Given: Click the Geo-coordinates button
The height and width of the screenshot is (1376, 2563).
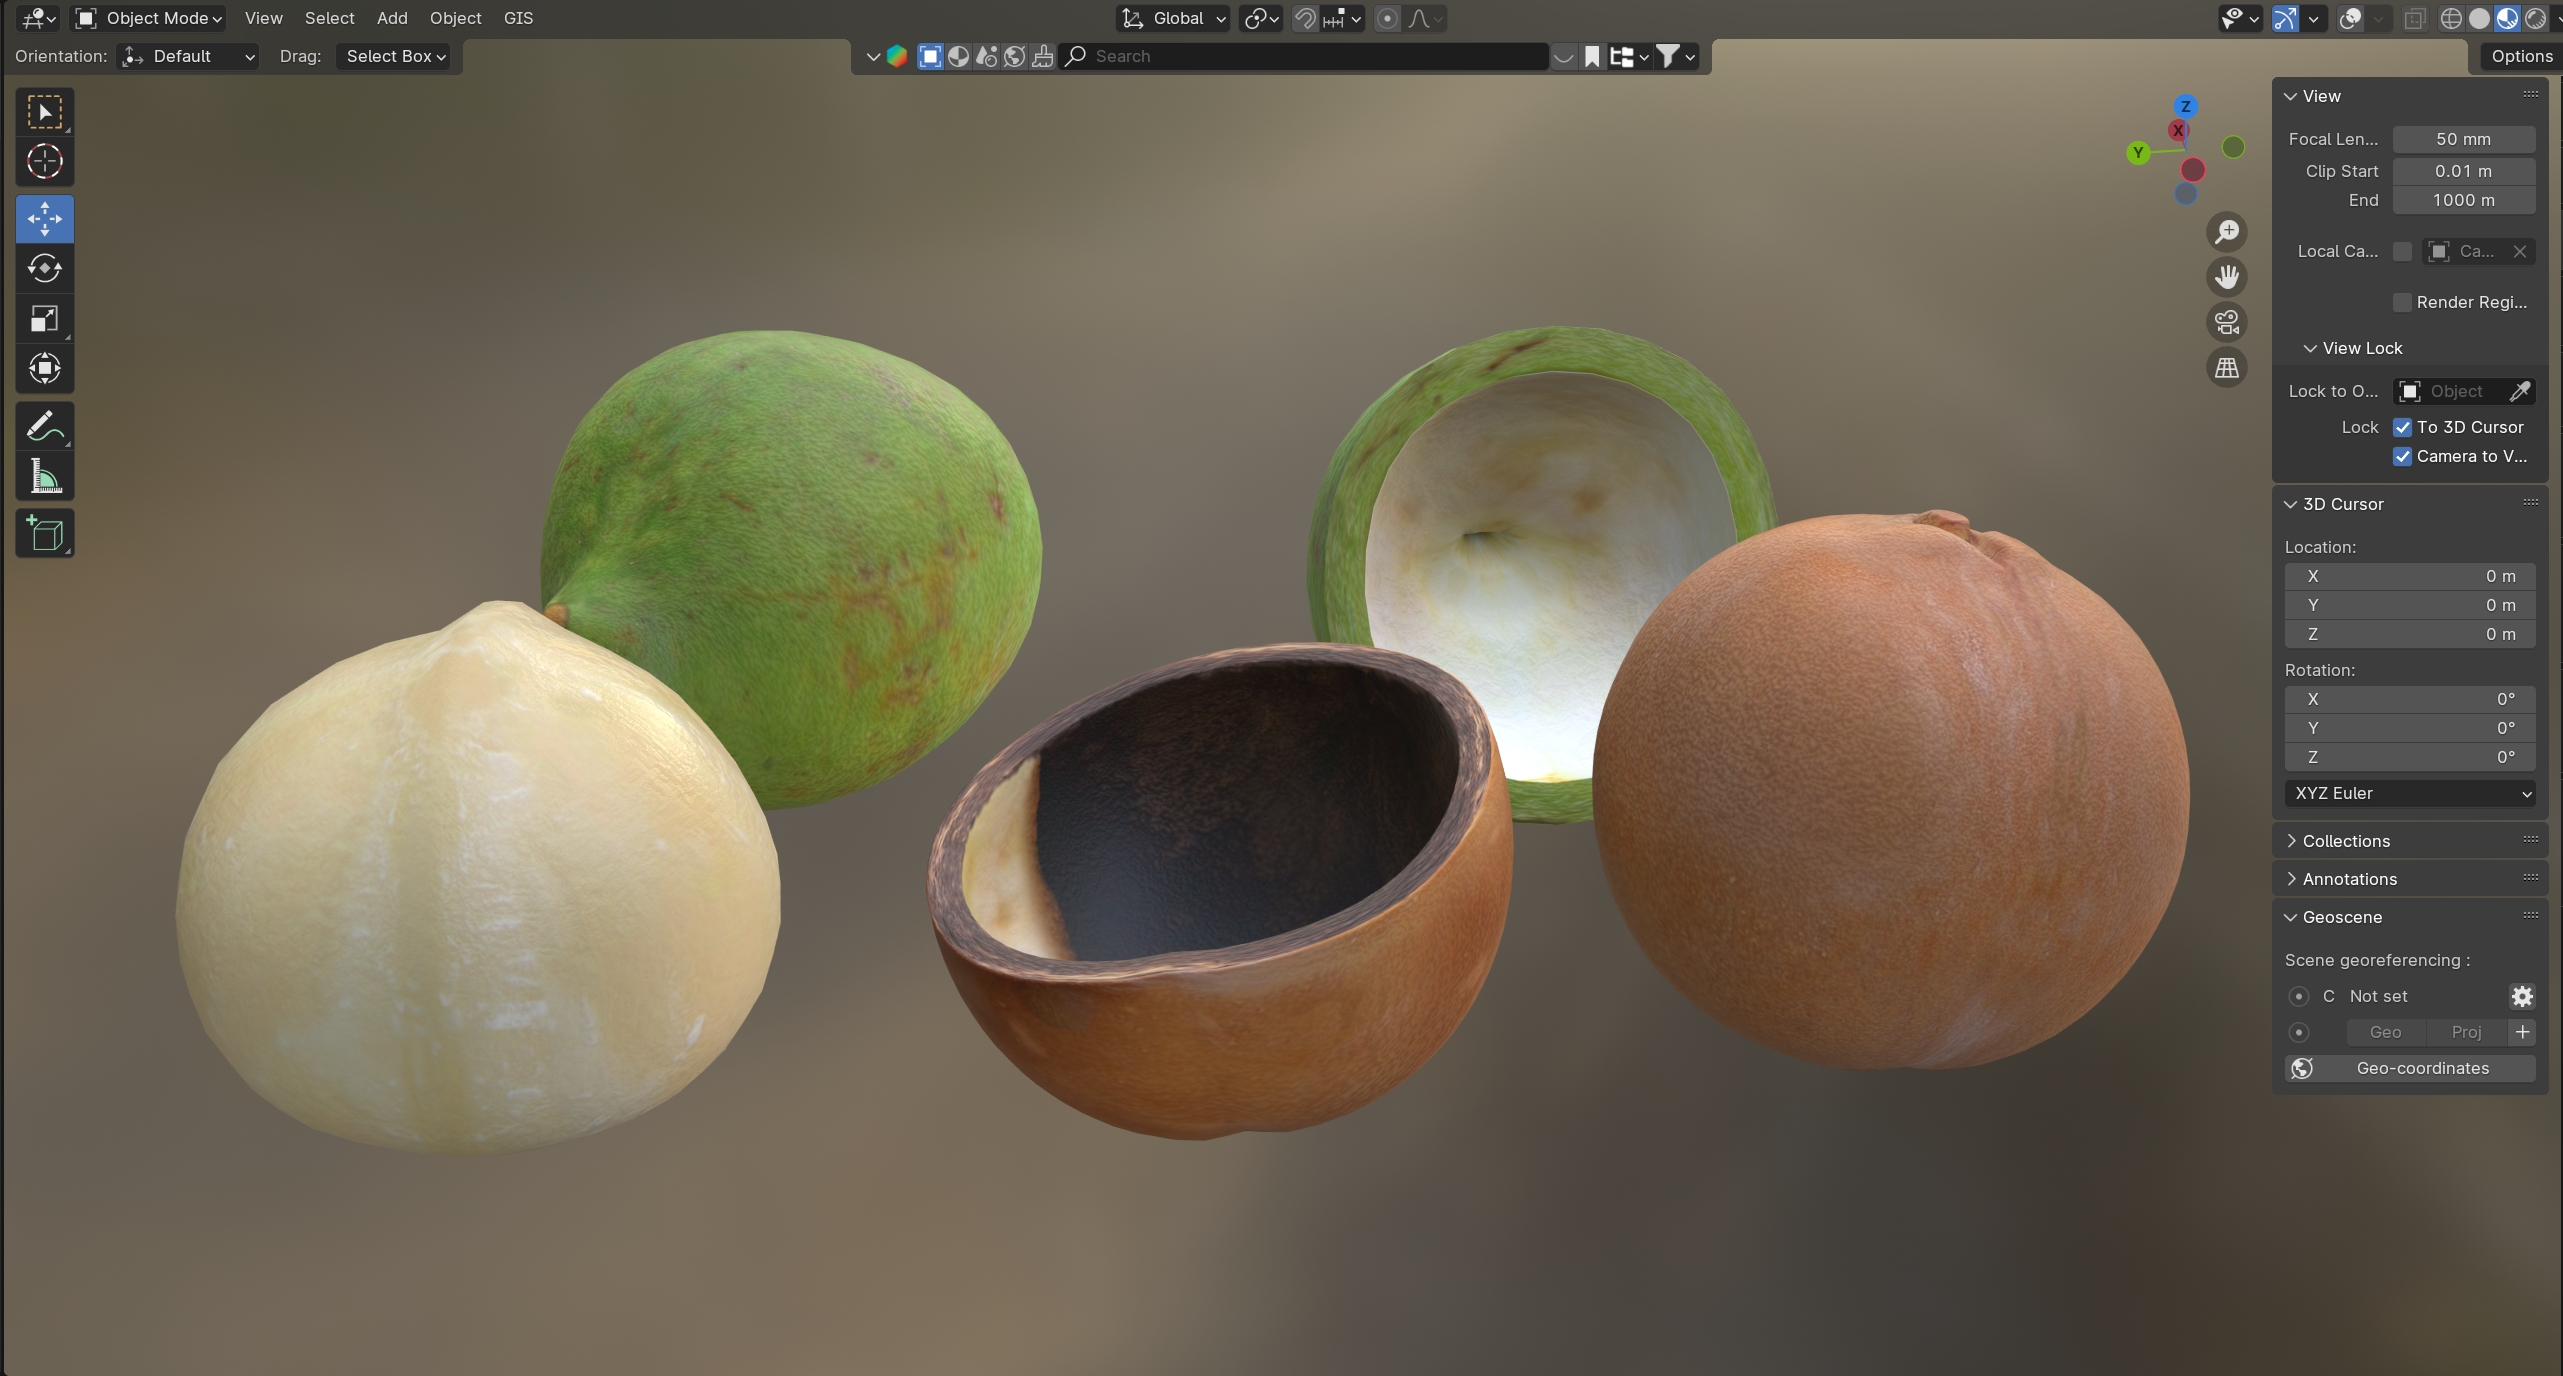Looking at the screenshot, I should [2409, 1068].
